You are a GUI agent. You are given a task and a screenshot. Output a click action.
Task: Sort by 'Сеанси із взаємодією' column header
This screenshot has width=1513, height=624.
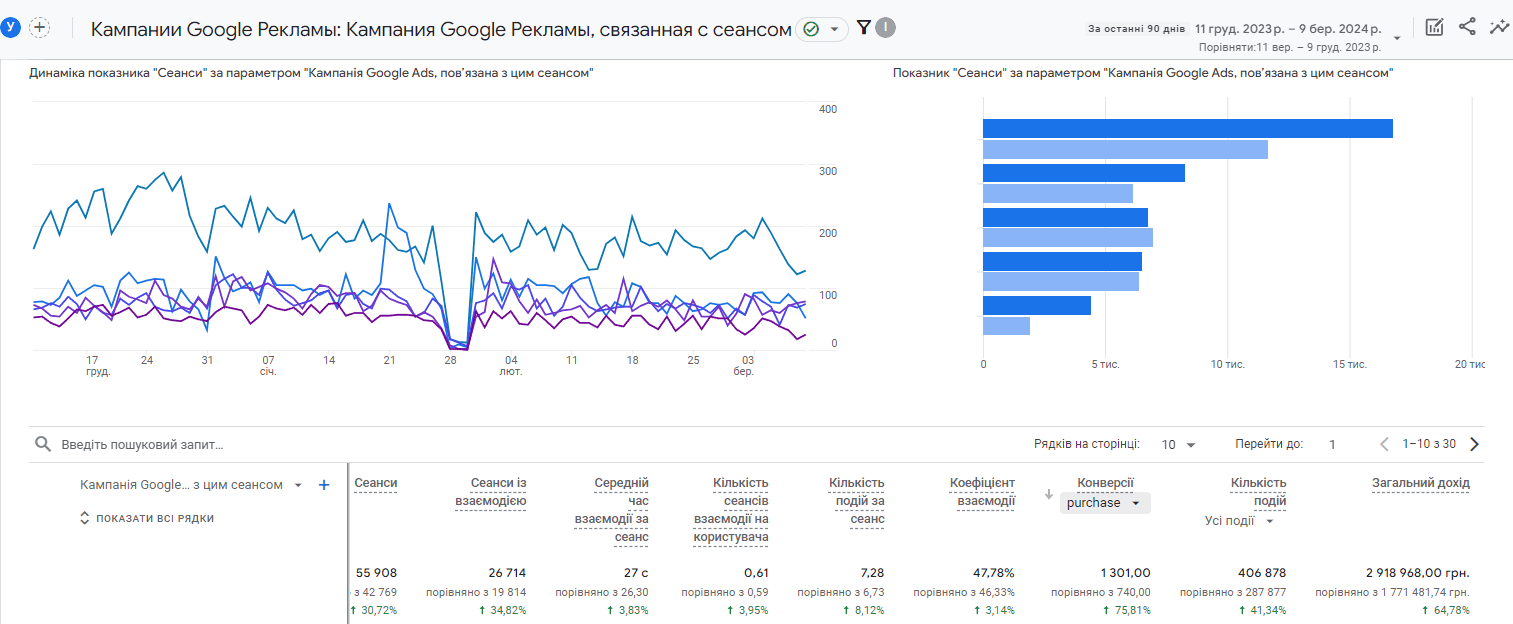[490, 492]
